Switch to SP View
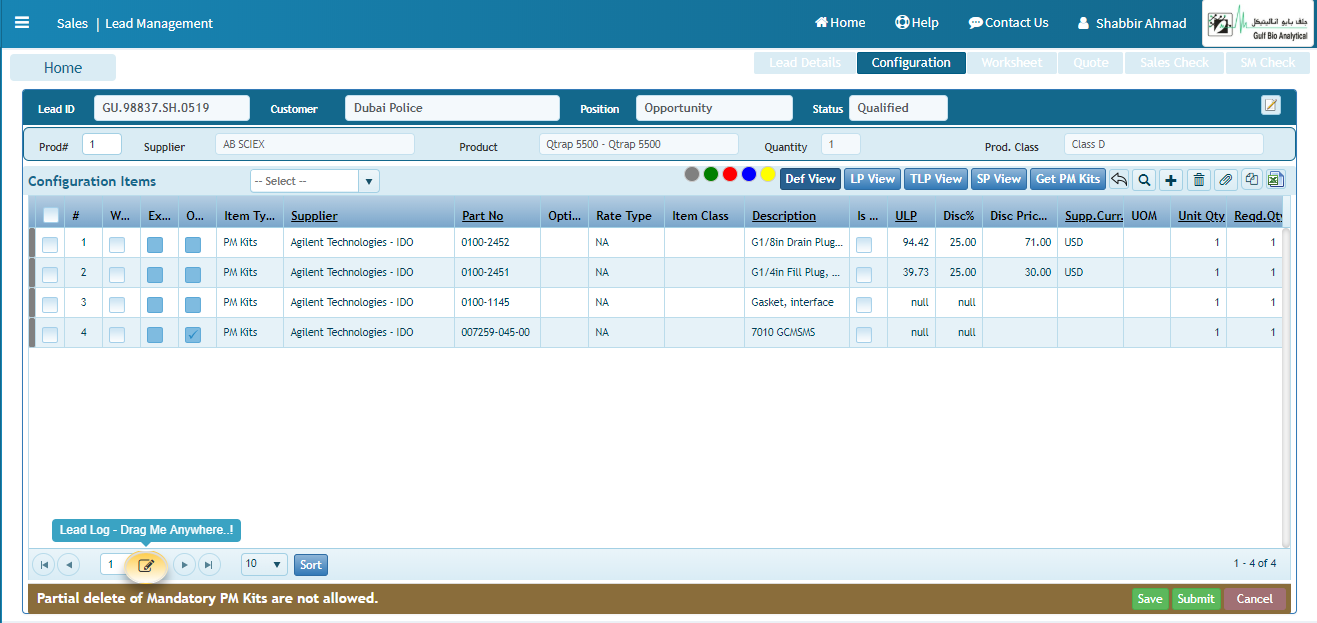Screen dimensions: 1317x623 [x=998, y=179]
